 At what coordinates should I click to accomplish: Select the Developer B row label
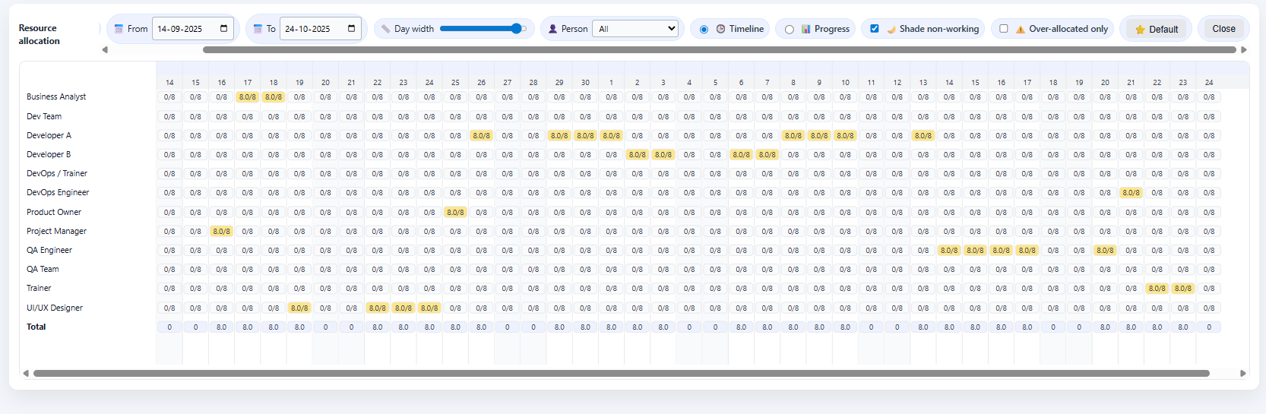coord(49,154)
